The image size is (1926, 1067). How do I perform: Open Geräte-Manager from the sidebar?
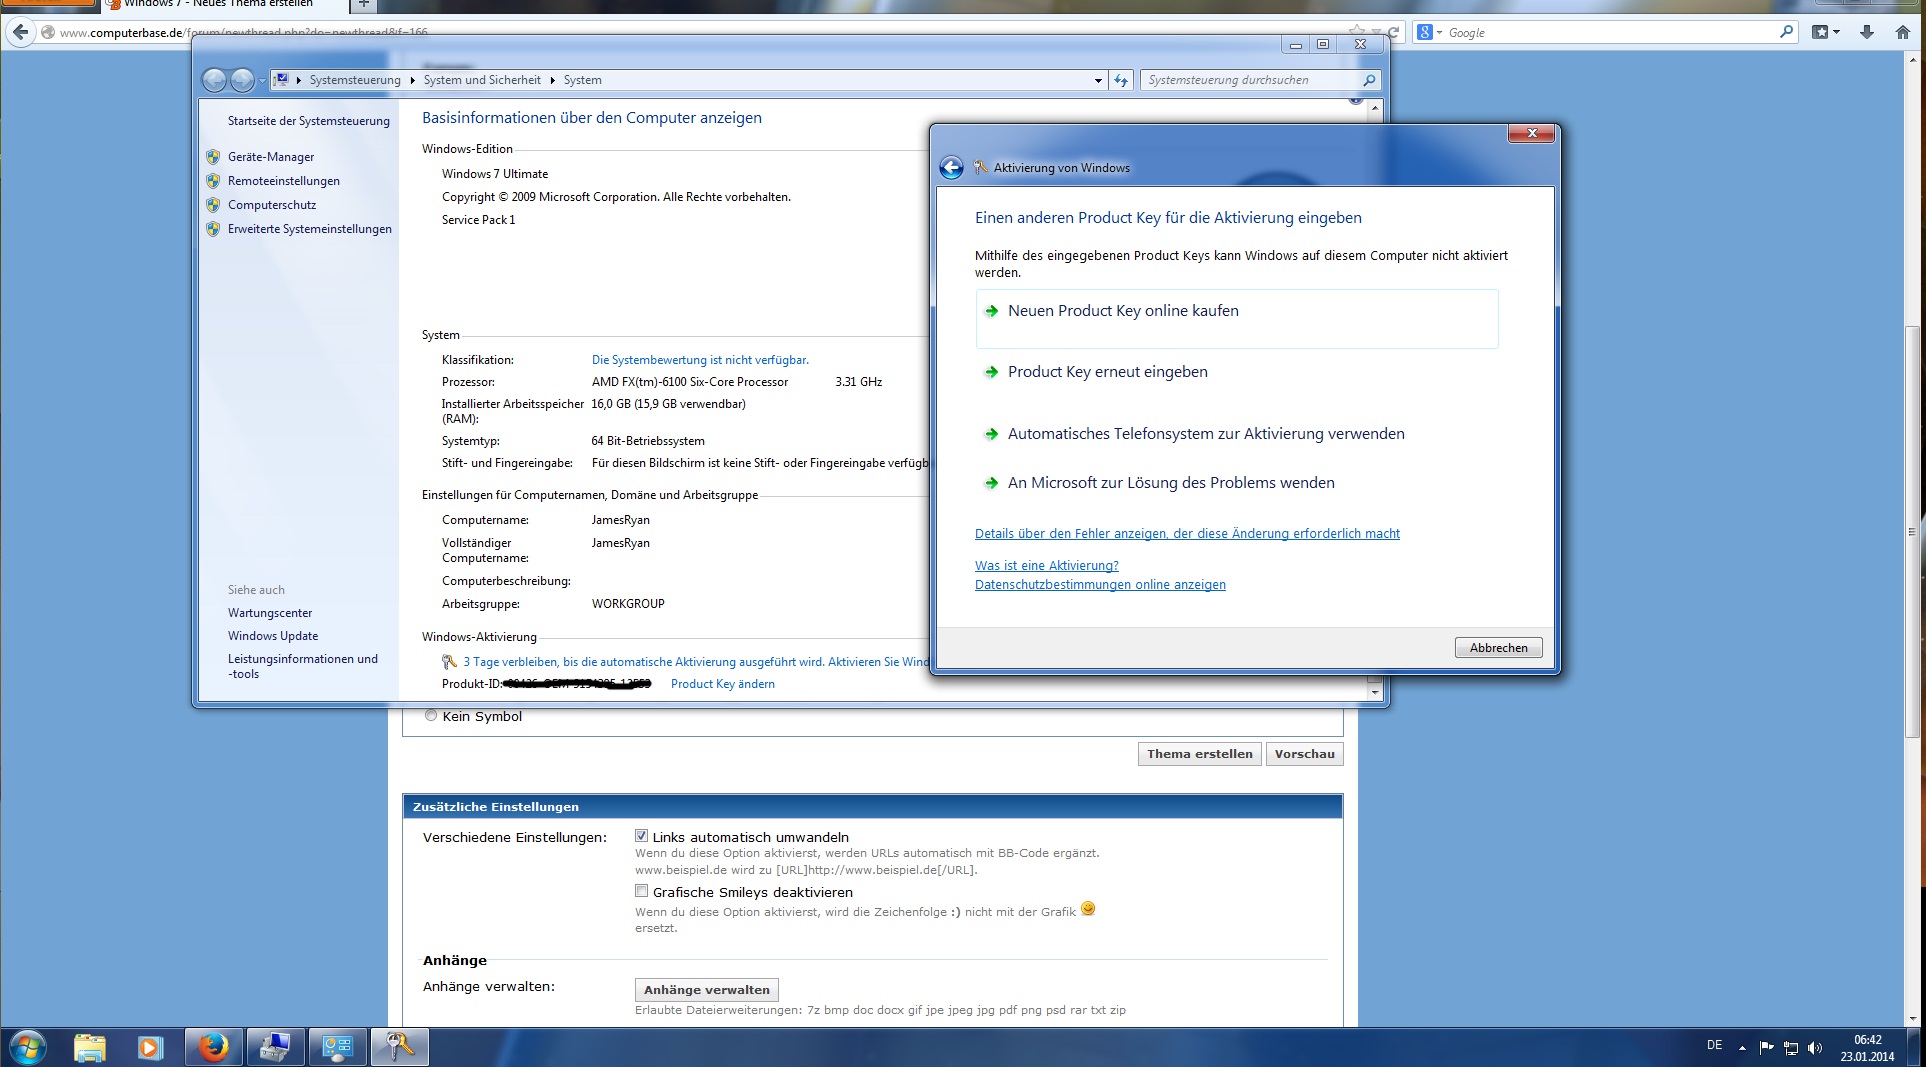tap(271, 157)
